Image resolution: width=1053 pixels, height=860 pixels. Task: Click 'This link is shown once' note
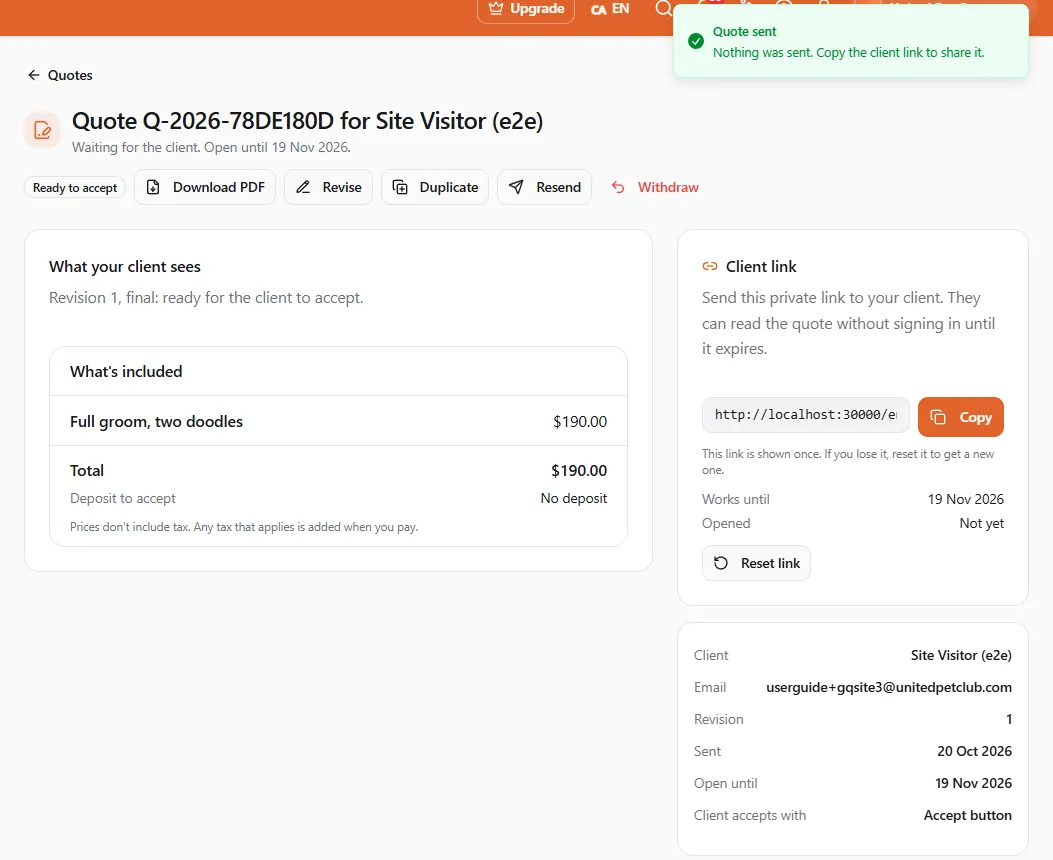pyautogui.click(x=848, y=462)
